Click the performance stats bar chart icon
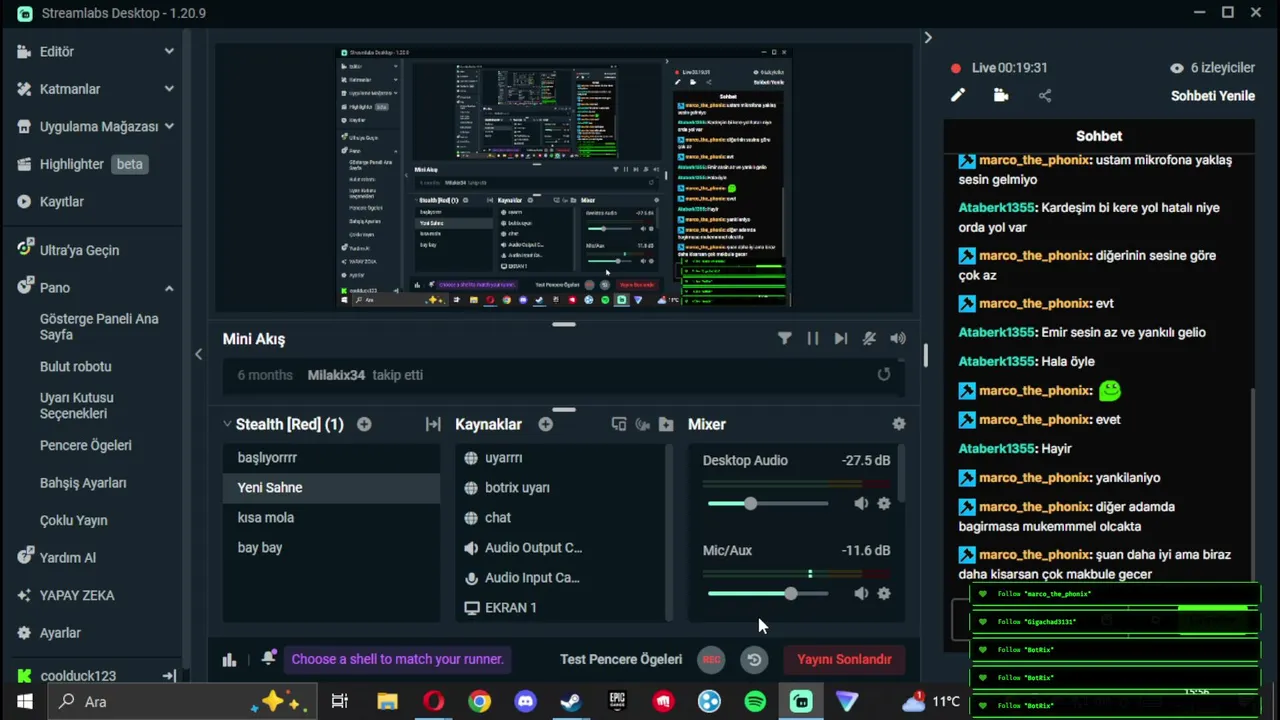1280x720 pixels. (230, 659)
